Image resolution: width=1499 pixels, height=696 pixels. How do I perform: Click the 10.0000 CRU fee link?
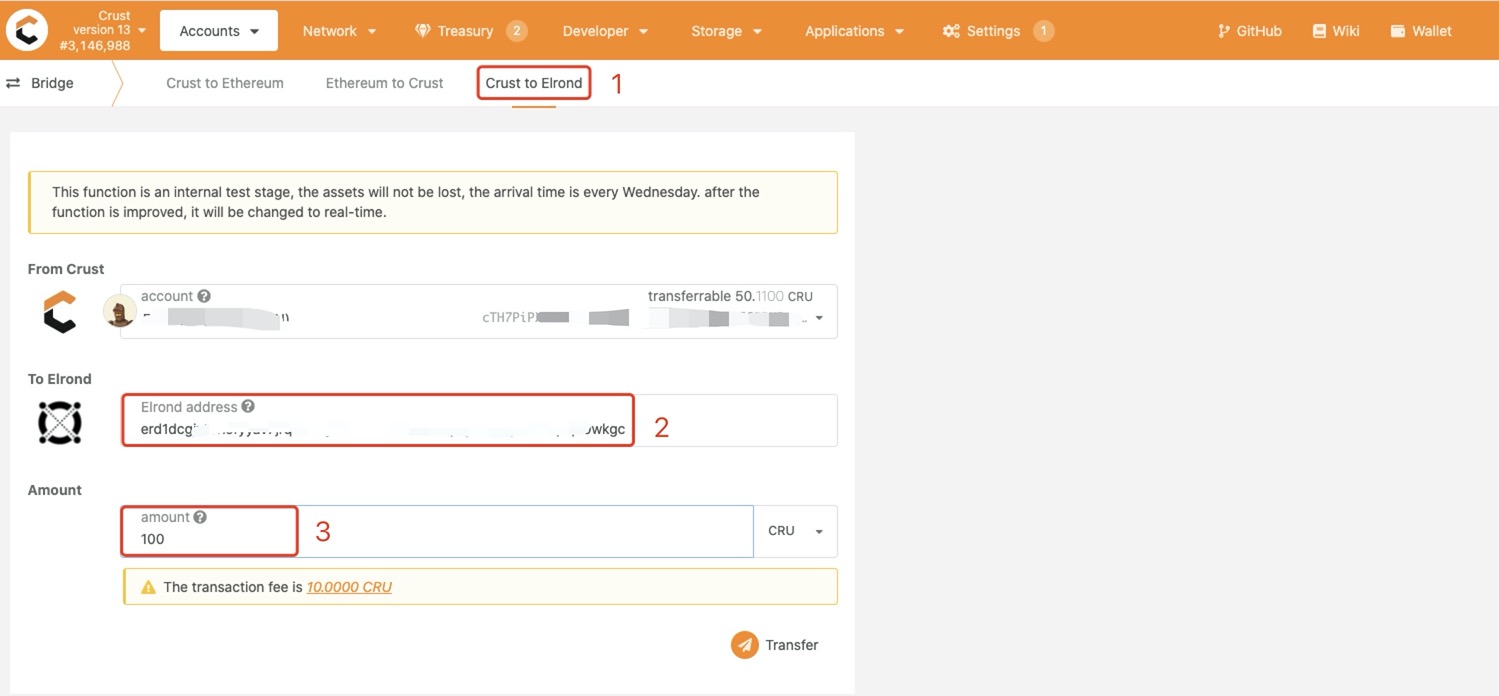(349, 587)
